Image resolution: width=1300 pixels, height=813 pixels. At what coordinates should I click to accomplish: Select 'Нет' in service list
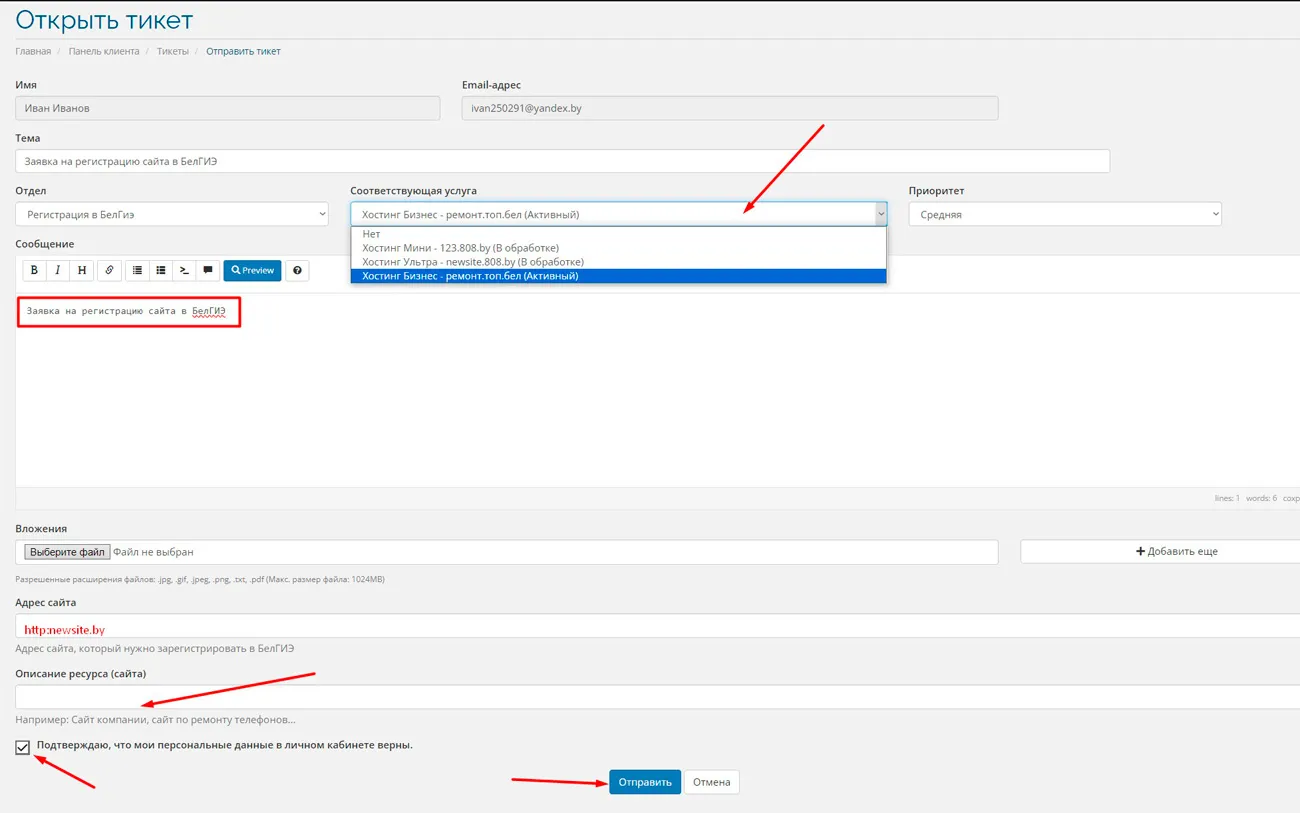click(x=618, y=234)
